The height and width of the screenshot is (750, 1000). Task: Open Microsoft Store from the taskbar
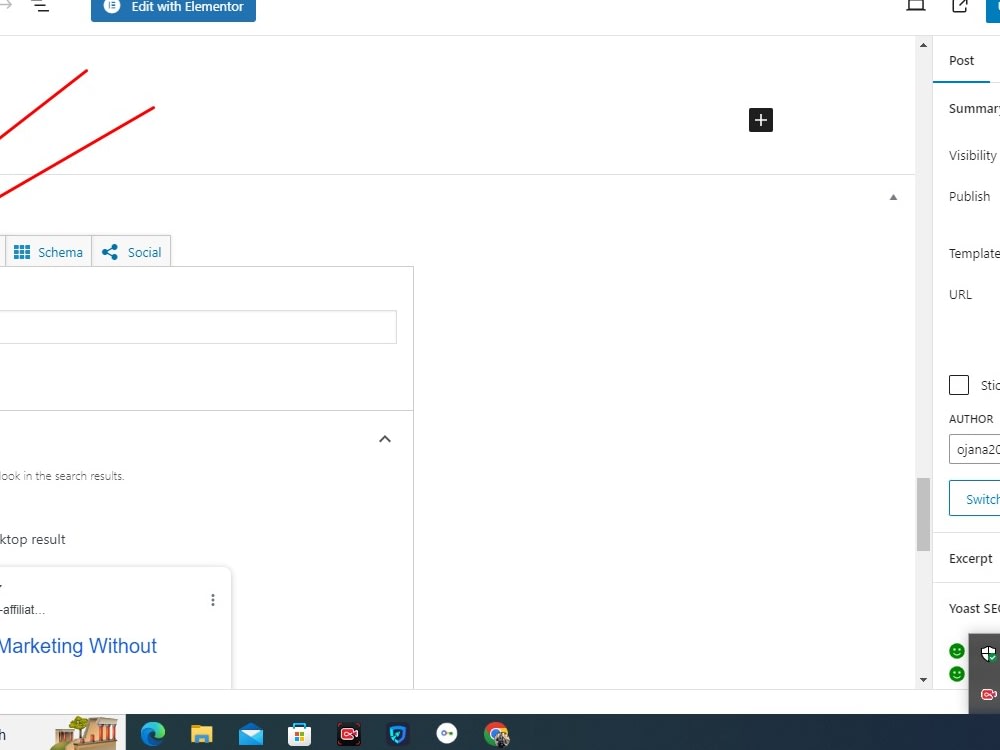(299, 735)
